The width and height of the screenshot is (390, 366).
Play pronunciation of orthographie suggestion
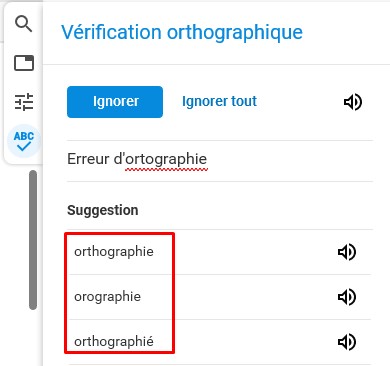click(x=347, y=252)
